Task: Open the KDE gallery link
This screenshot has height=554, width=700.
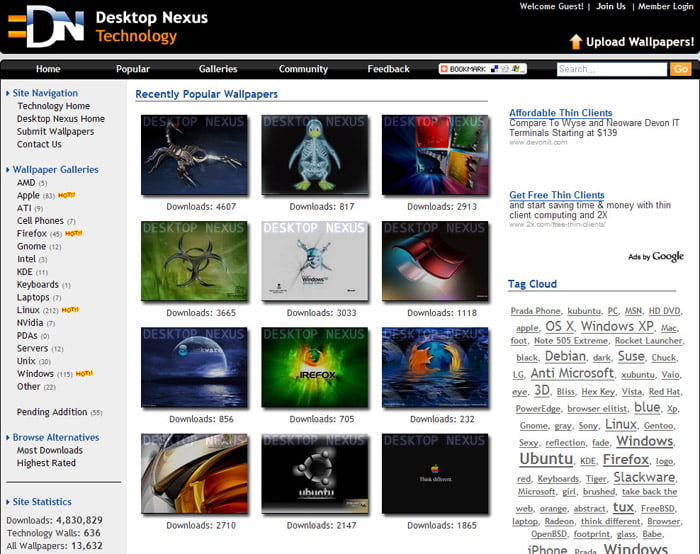Action: [25, 272]
